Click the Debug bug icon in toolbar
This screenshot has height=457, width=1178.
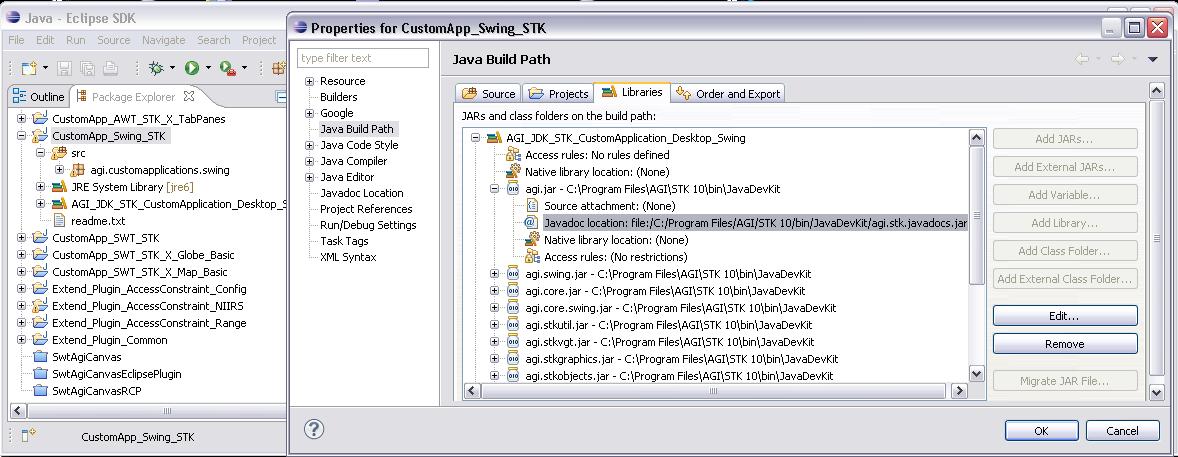coord(156,68)
